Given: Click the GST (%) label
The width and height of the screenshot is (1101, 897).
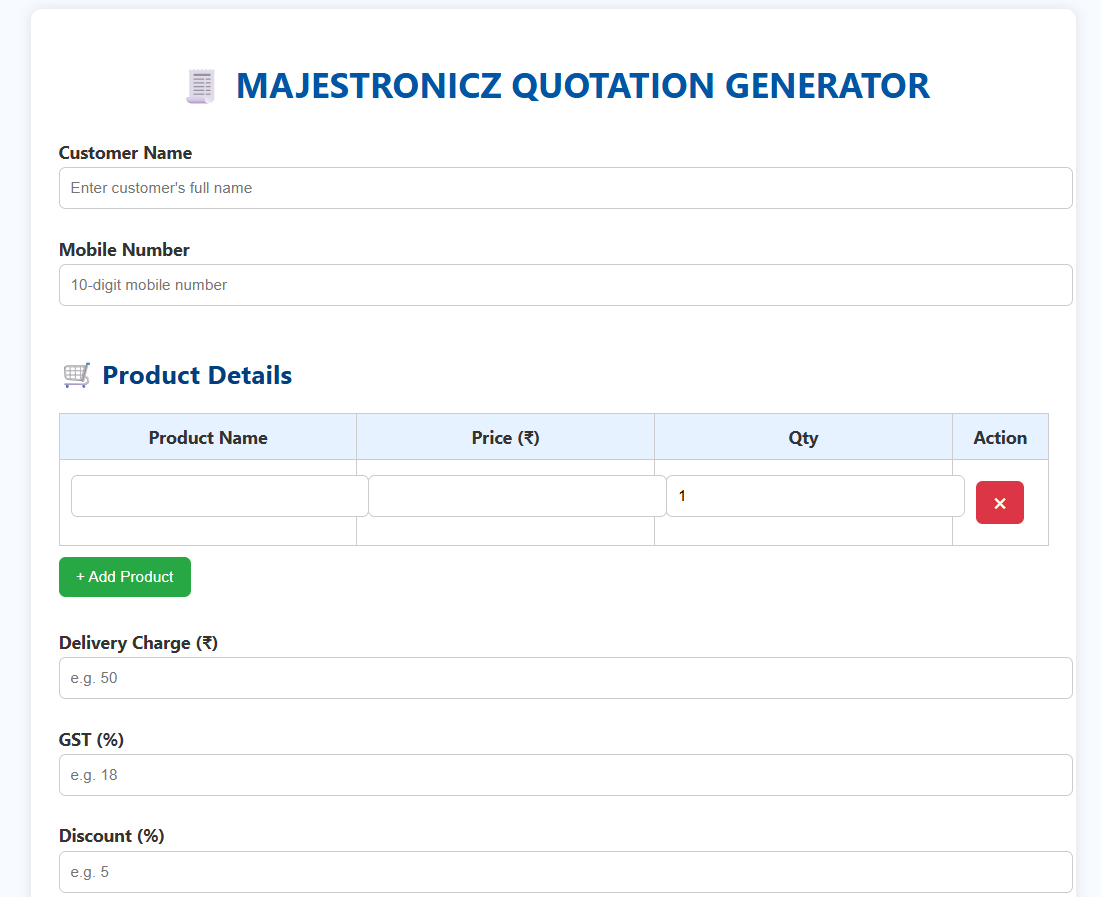Looking at the screenshot, I should coord(91,740).
